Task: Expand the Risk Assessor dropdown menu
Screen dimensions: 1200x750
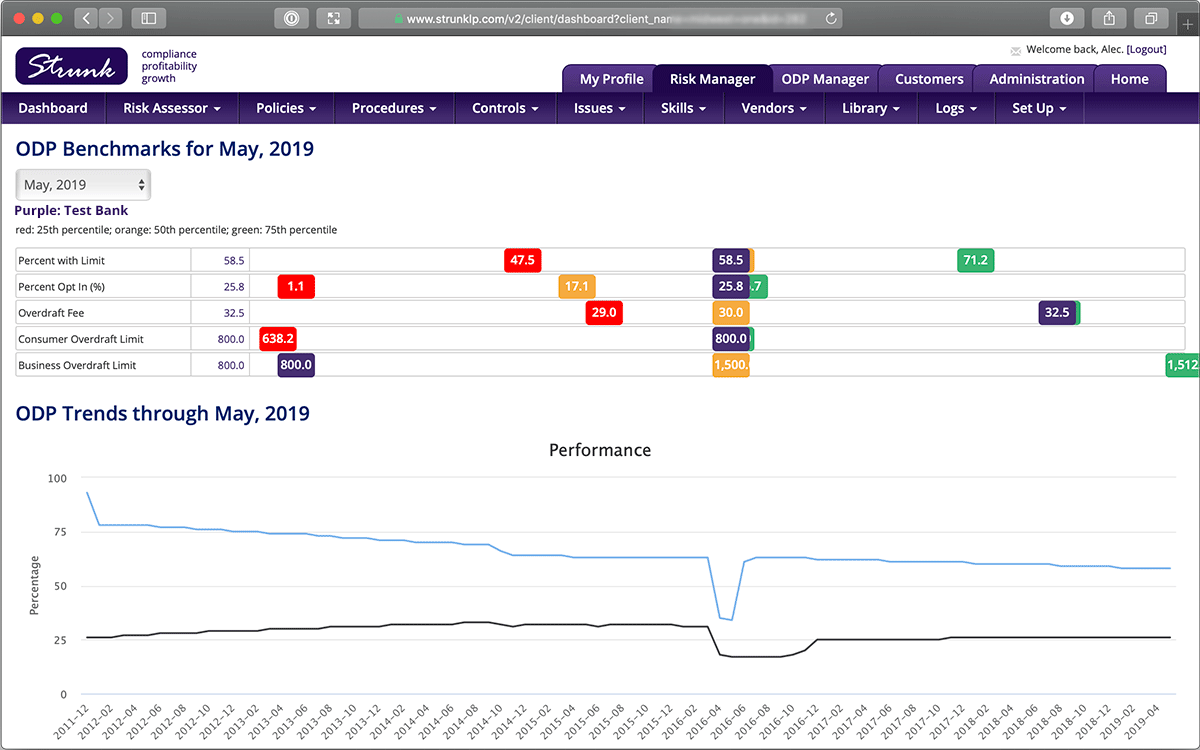Action: click(170, 108)
